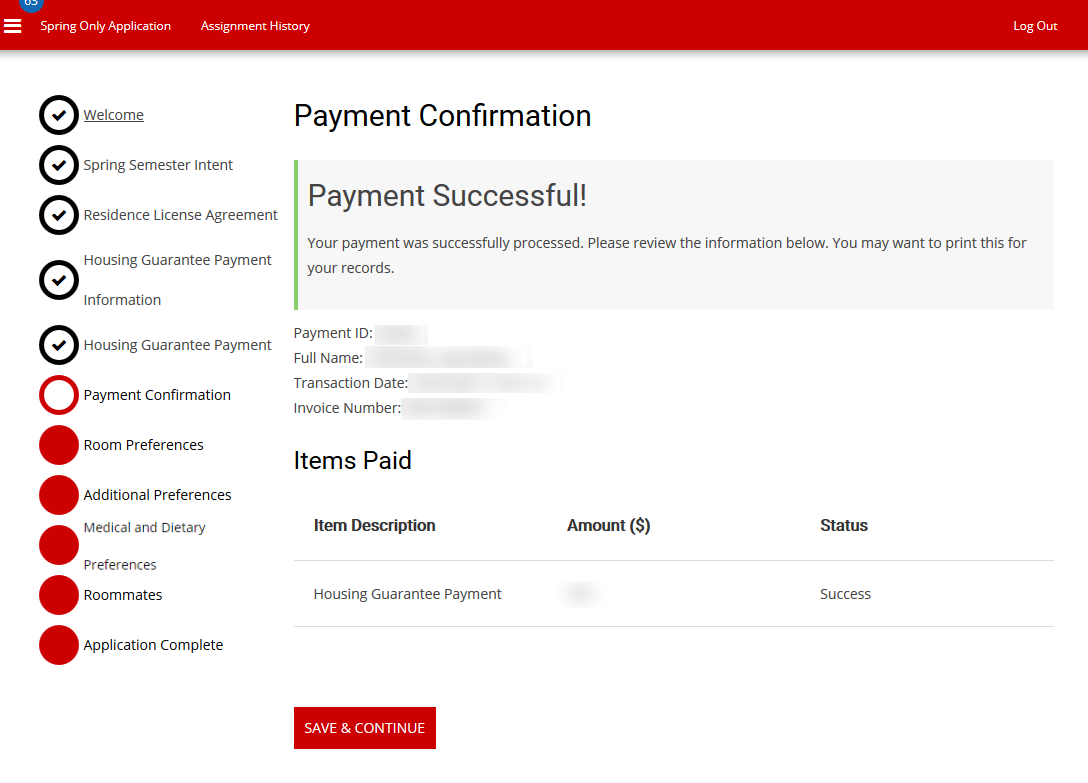Open Spring Only Application menu item

105,26
